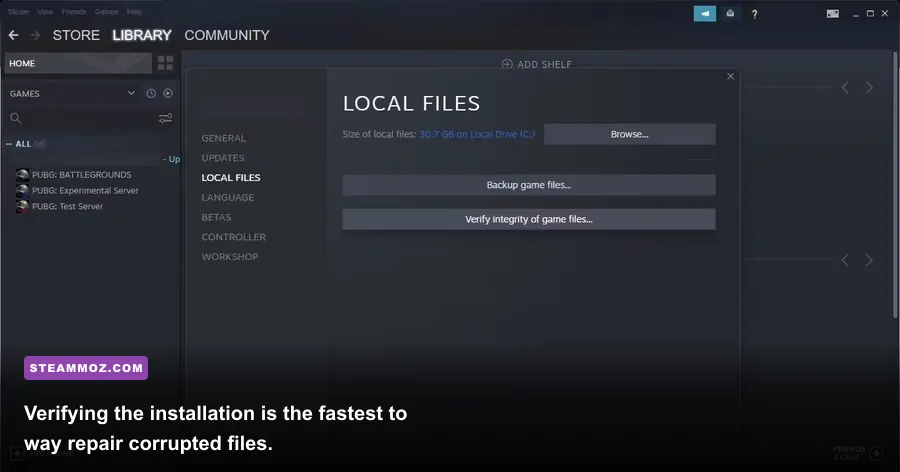Click Backup game files...
This screenshot has height=472, width=900.
click(529, 185)
